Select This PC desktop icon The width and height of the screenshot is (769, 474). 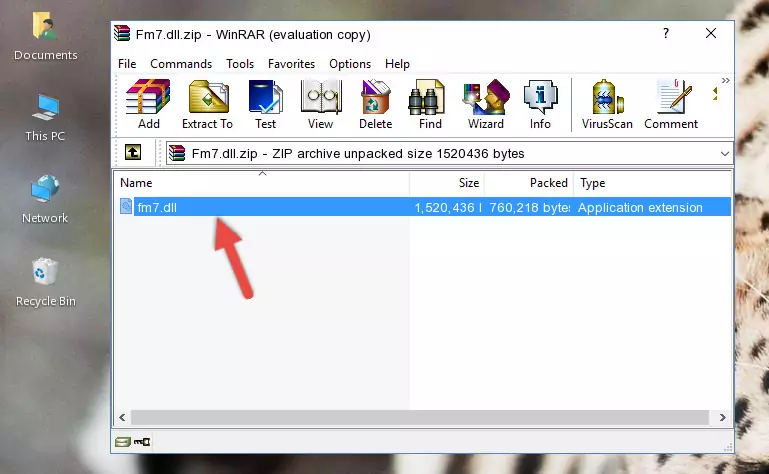(45, 118)
